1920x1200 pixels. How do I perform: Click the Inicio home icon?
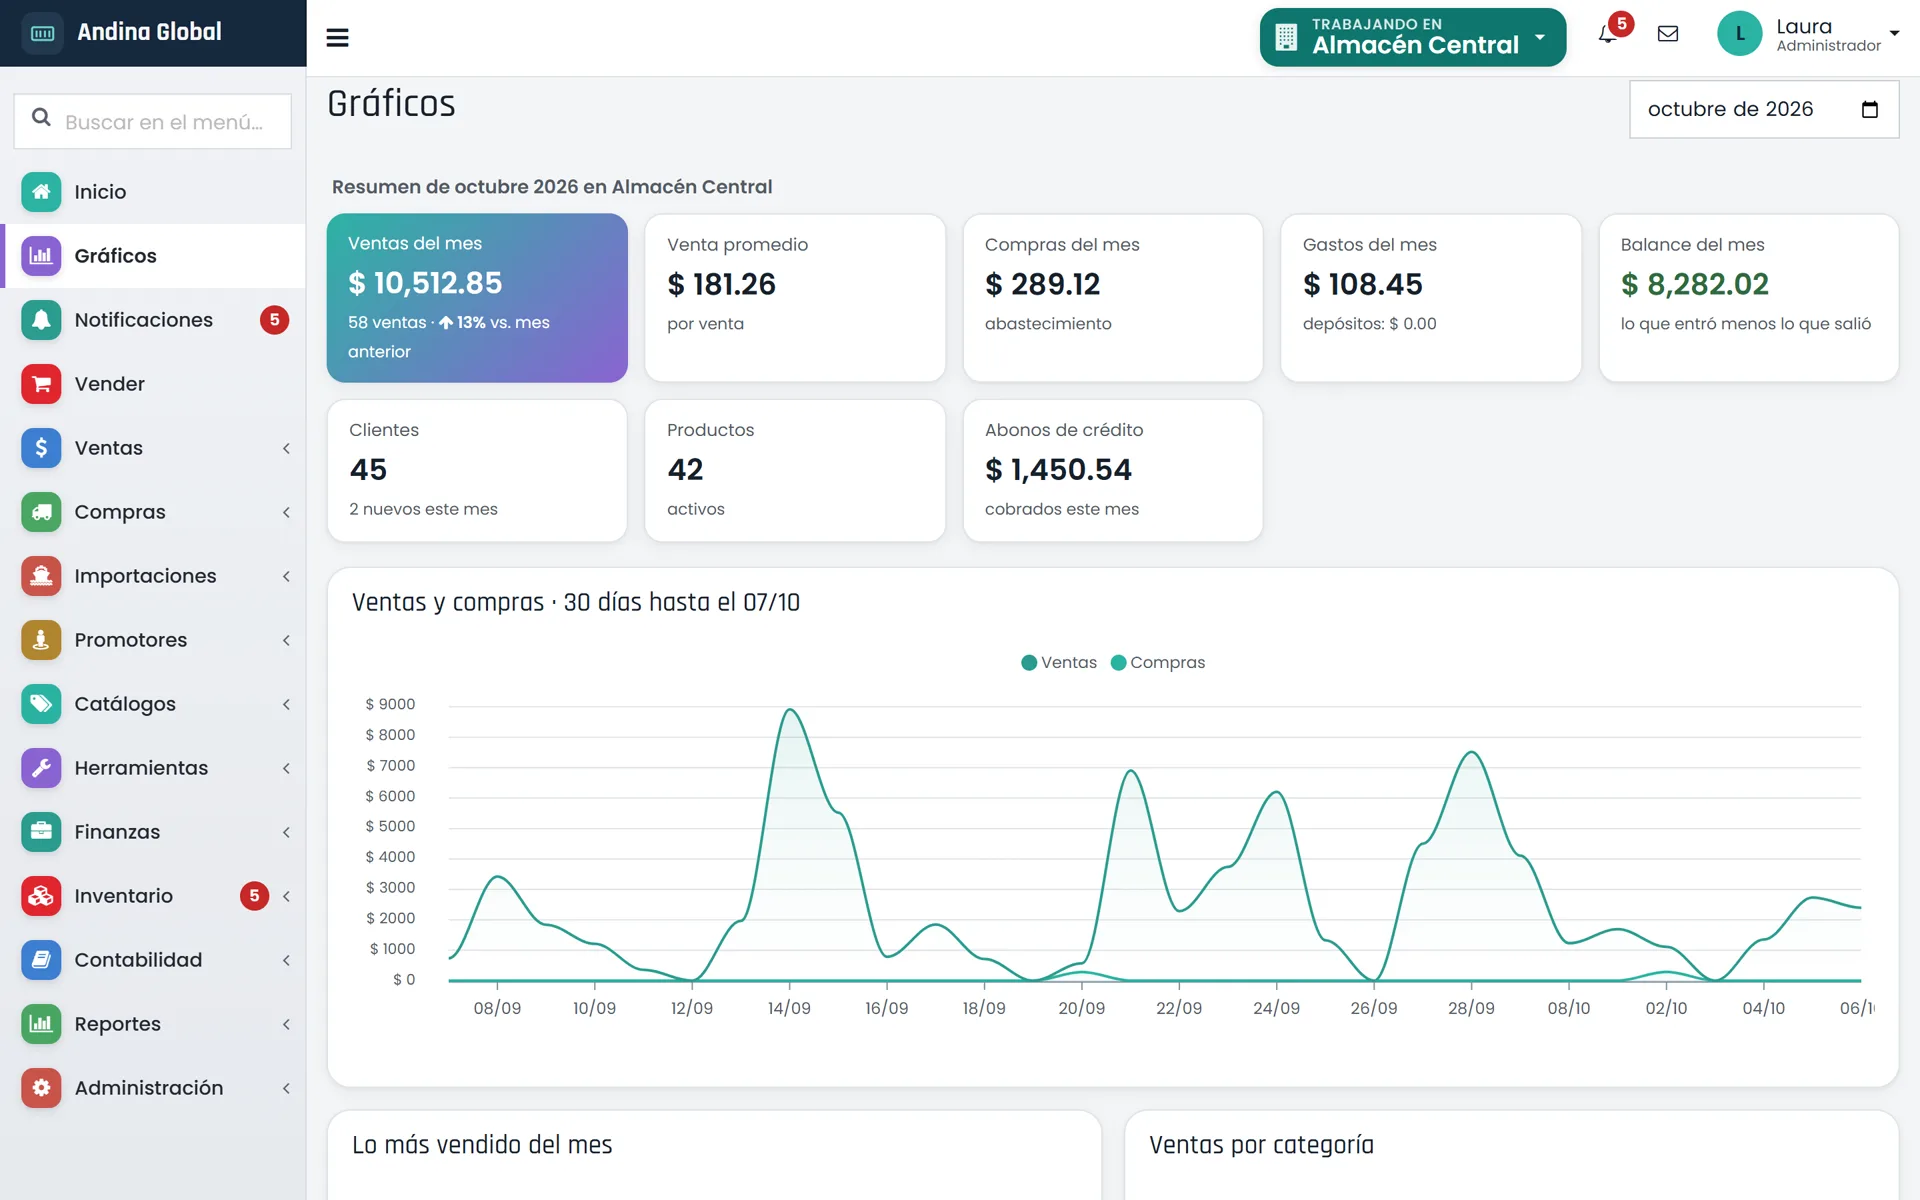click(x=41, y=192)
